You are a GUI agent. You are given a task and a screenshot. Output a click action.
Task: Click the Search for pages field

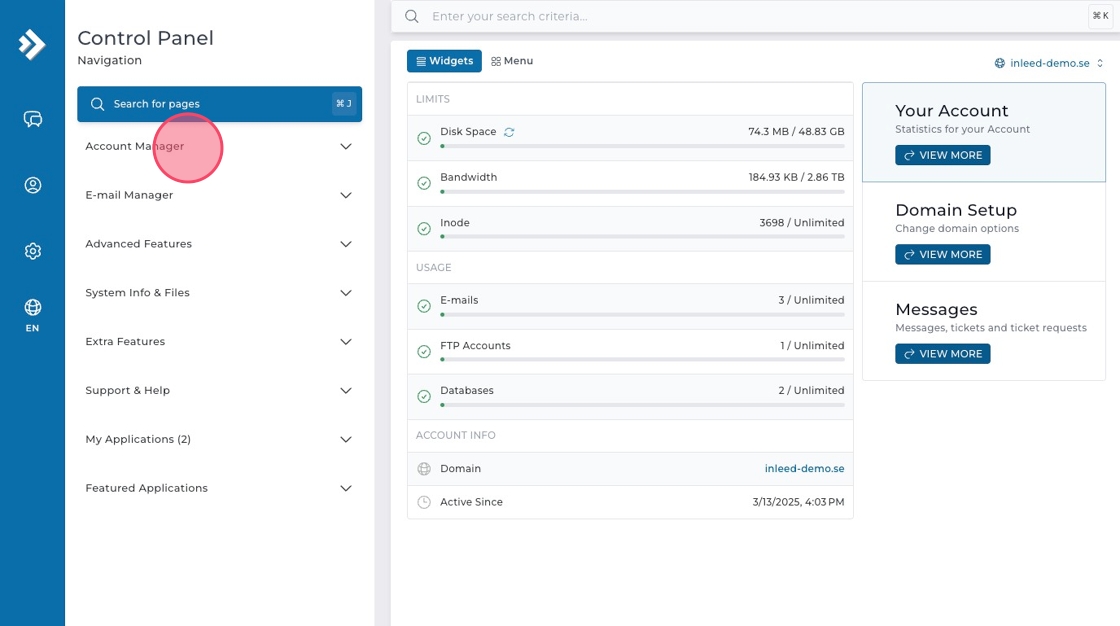[219, 104]
